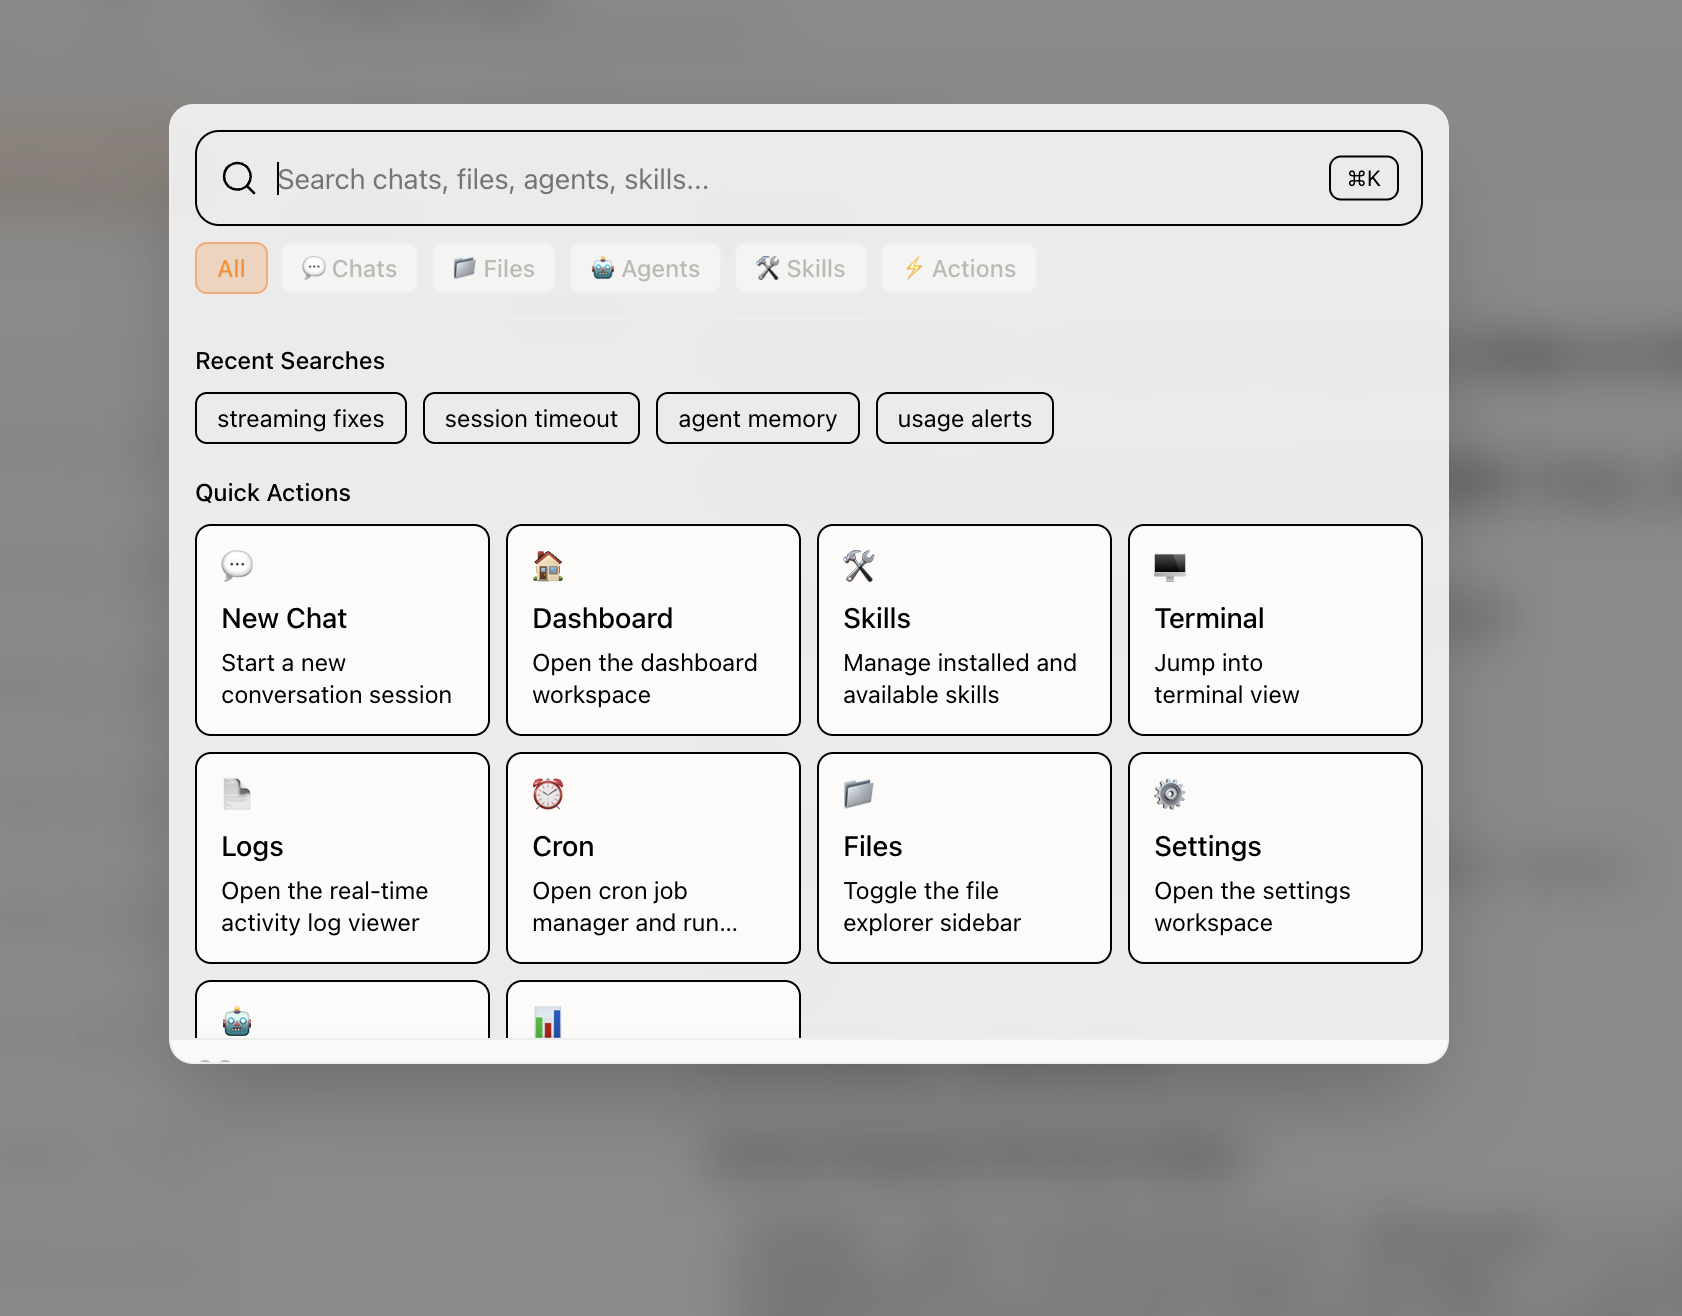This screenshot has height=1316, width=1682.
Task: Open the Settings workspace card
Action: click(x=1275, y=858)
